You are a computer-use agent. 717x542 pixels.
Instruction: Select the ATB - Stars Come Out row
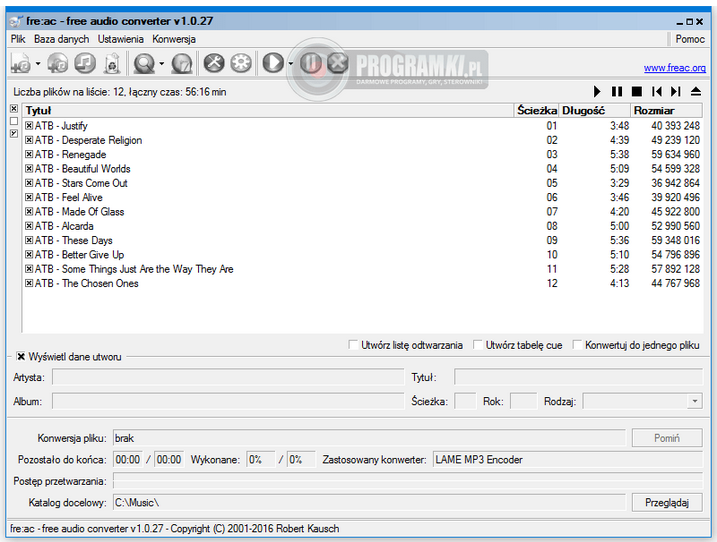tap(363, 183)
